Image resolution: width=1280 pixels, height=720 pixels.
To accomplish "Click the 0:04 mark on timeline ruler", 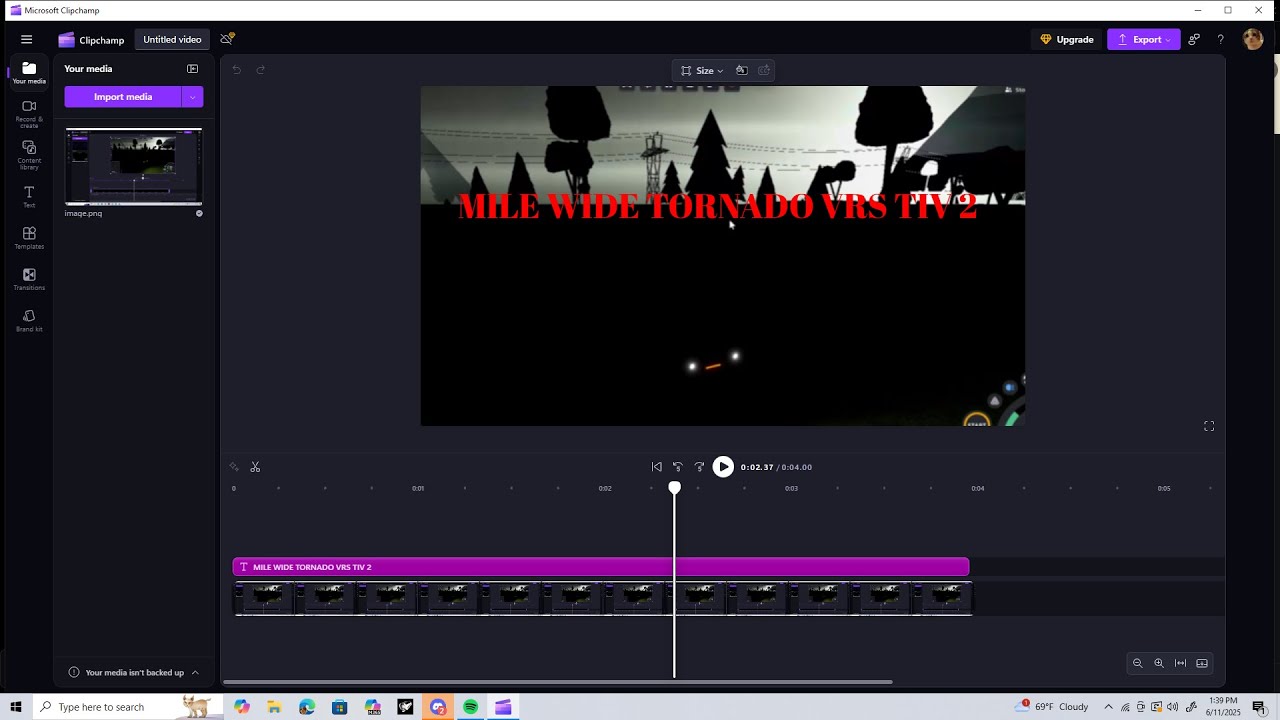I will [978, 488].
